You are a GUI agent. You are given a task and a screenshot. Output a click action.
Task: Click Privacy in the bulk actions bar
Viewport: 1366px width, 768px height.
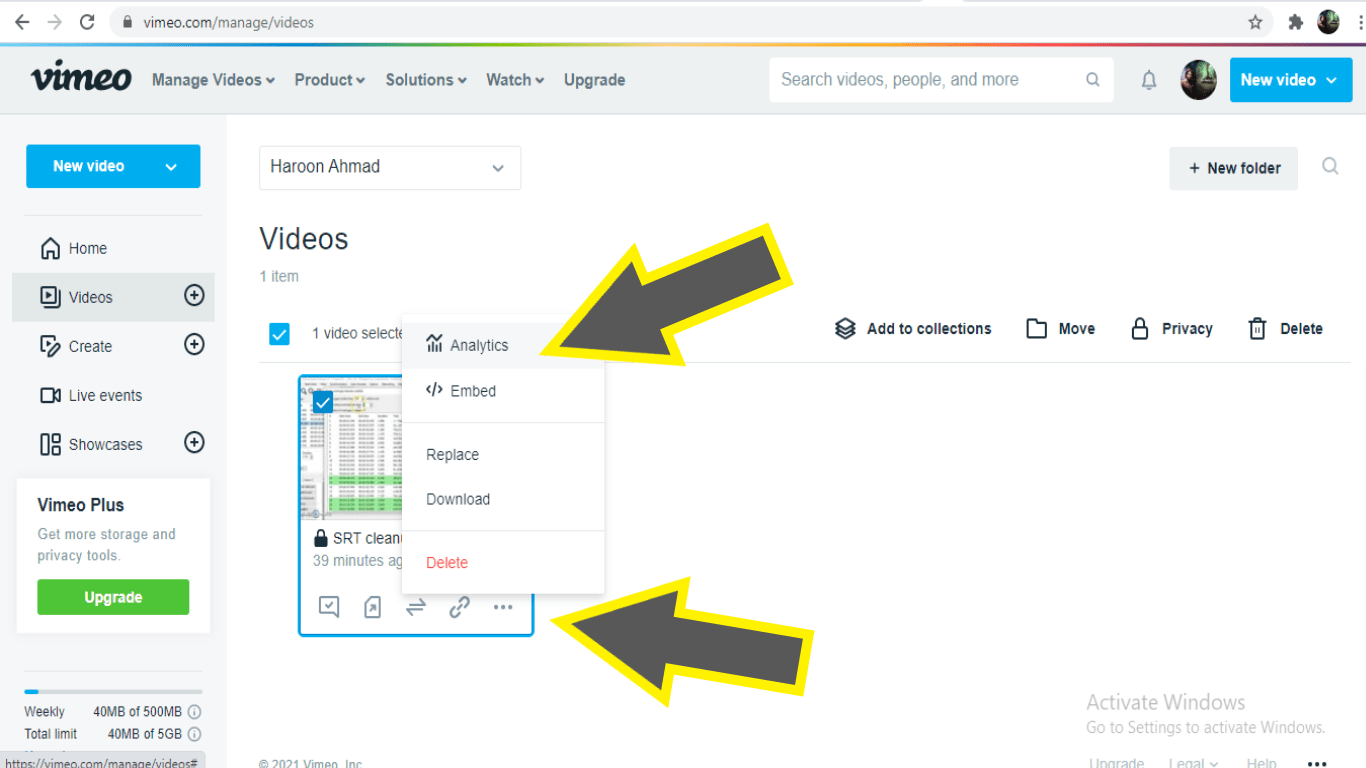click(1171, 328)
